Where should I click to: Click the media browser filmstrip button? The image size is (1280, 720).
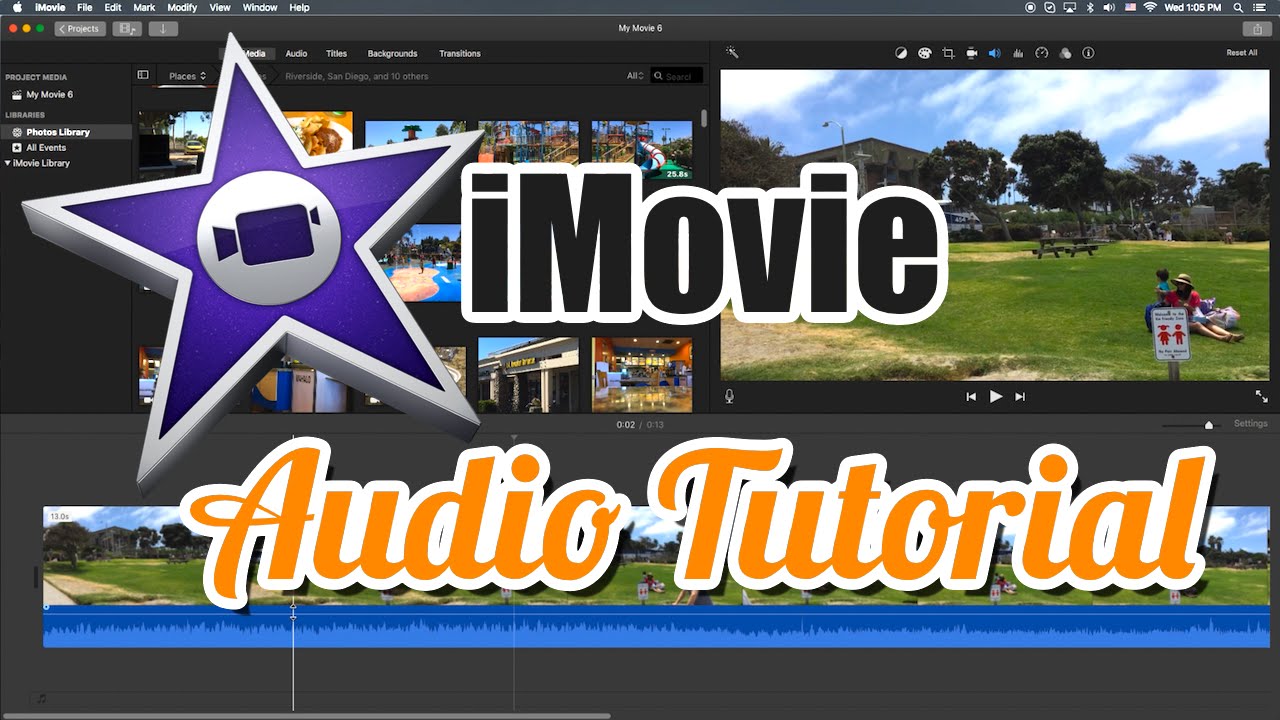point(127,29)
